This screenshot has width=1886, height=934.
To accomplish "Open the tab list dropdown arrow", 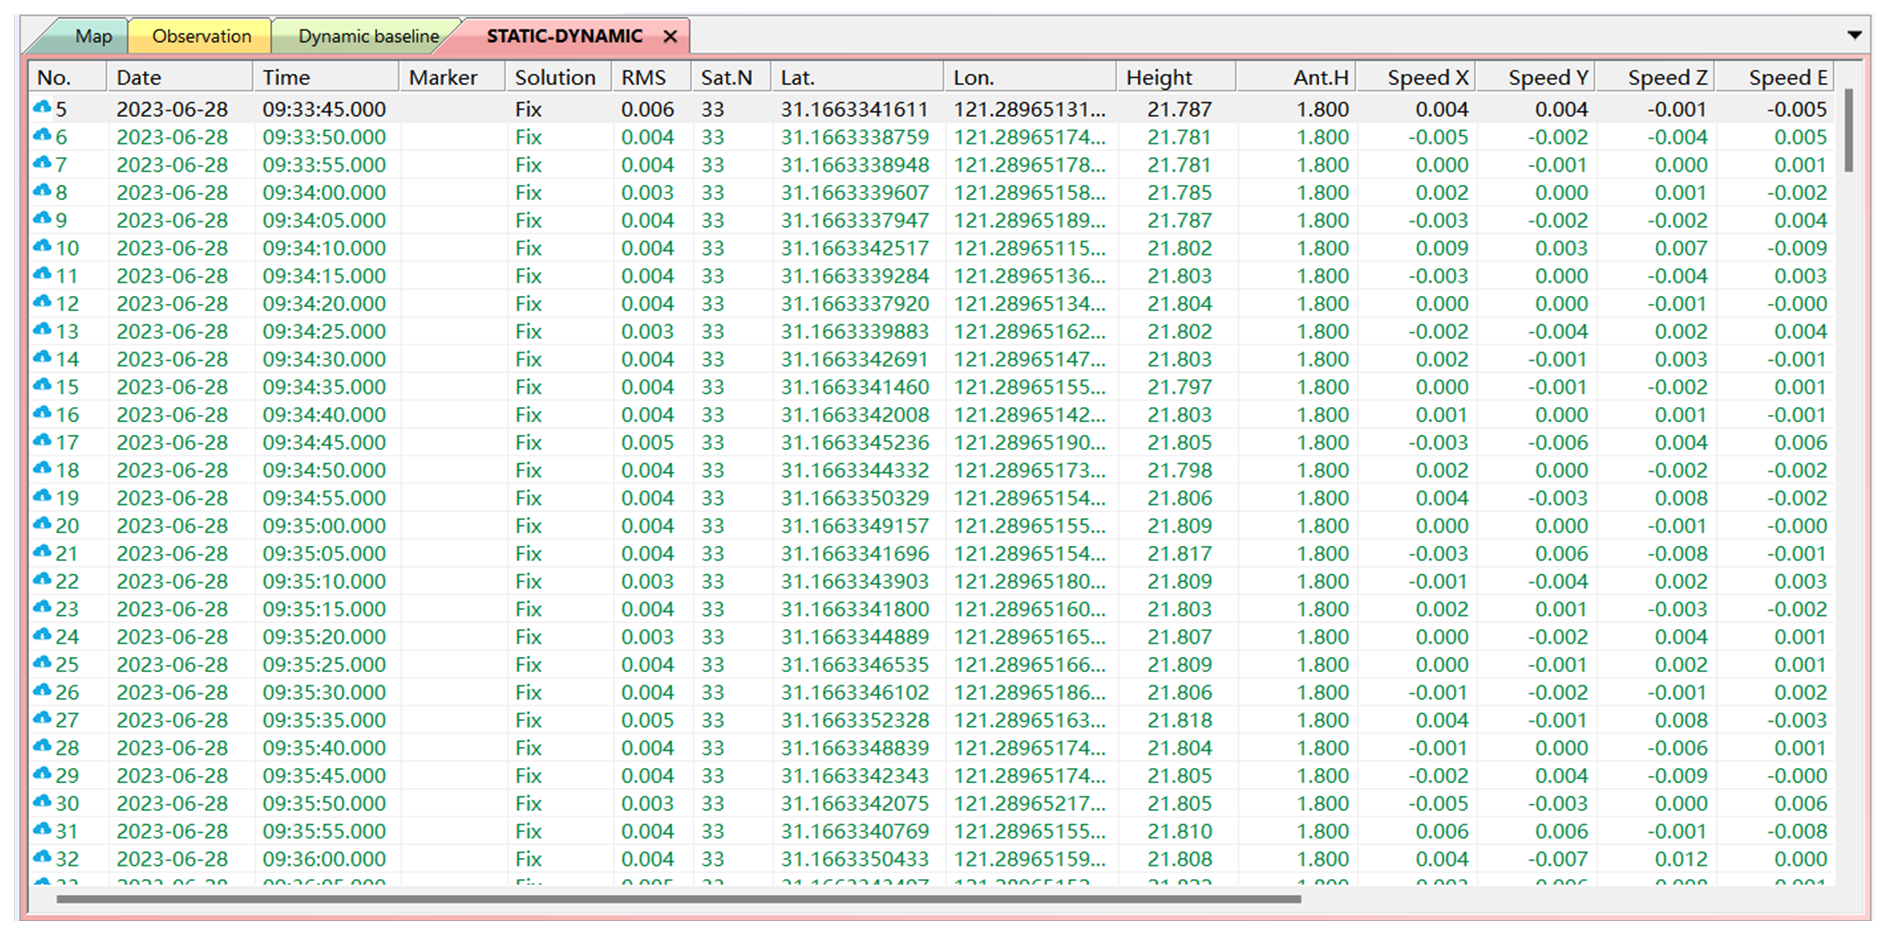I will click(x=1854, y=35).
